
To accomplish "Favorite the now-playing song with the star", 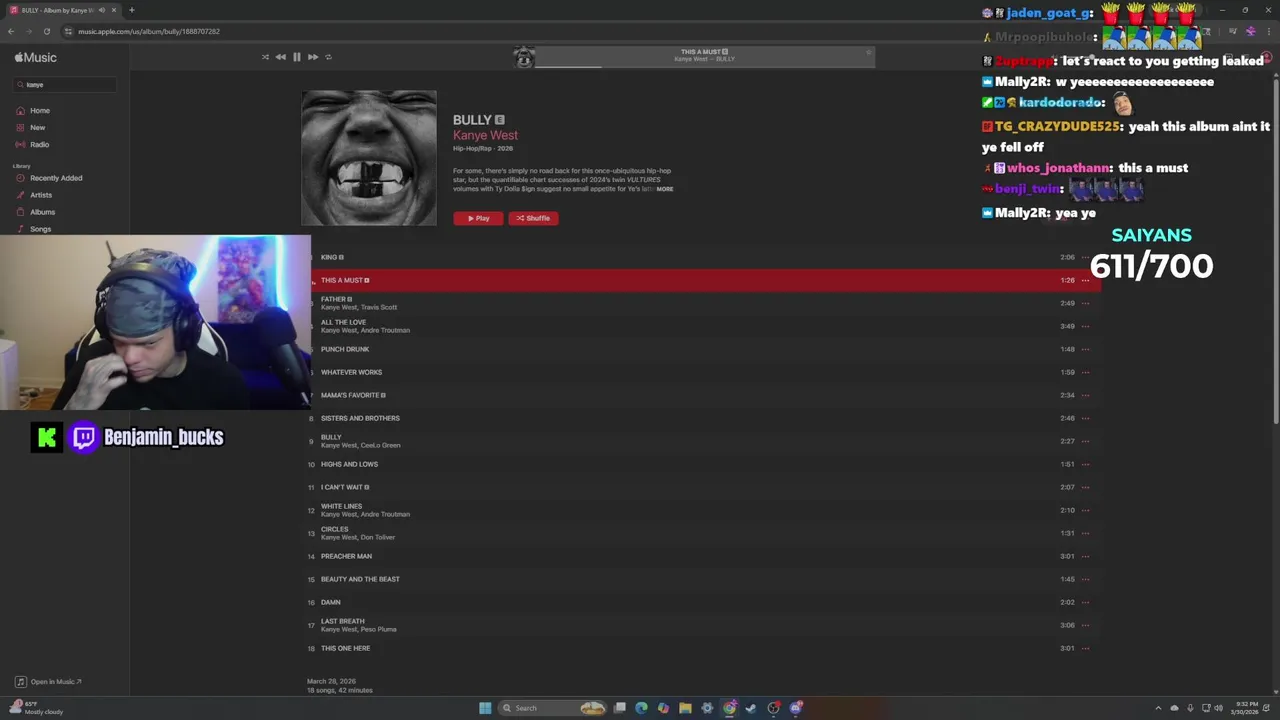I will tap(868, 52).
